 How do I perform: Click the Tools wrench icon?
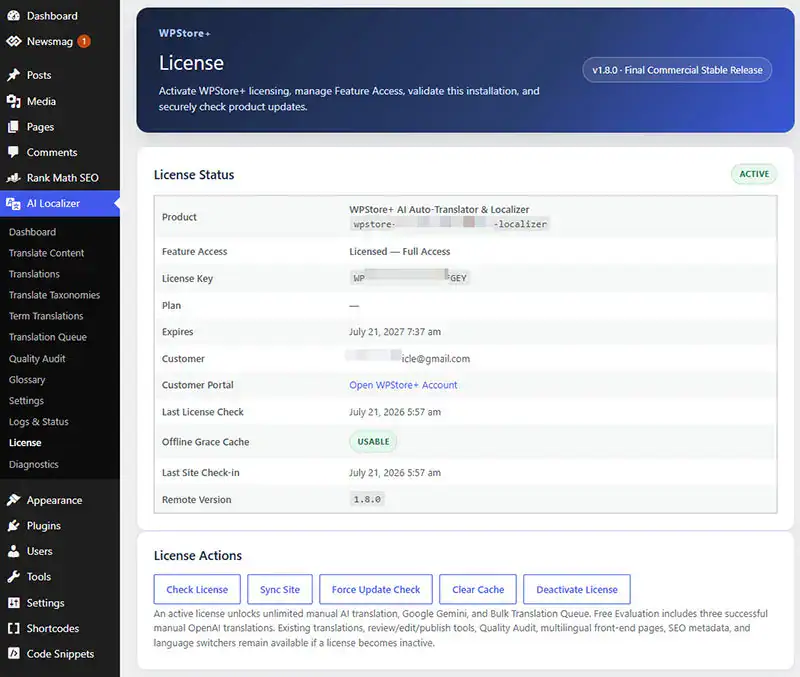[x=14, y=576]
